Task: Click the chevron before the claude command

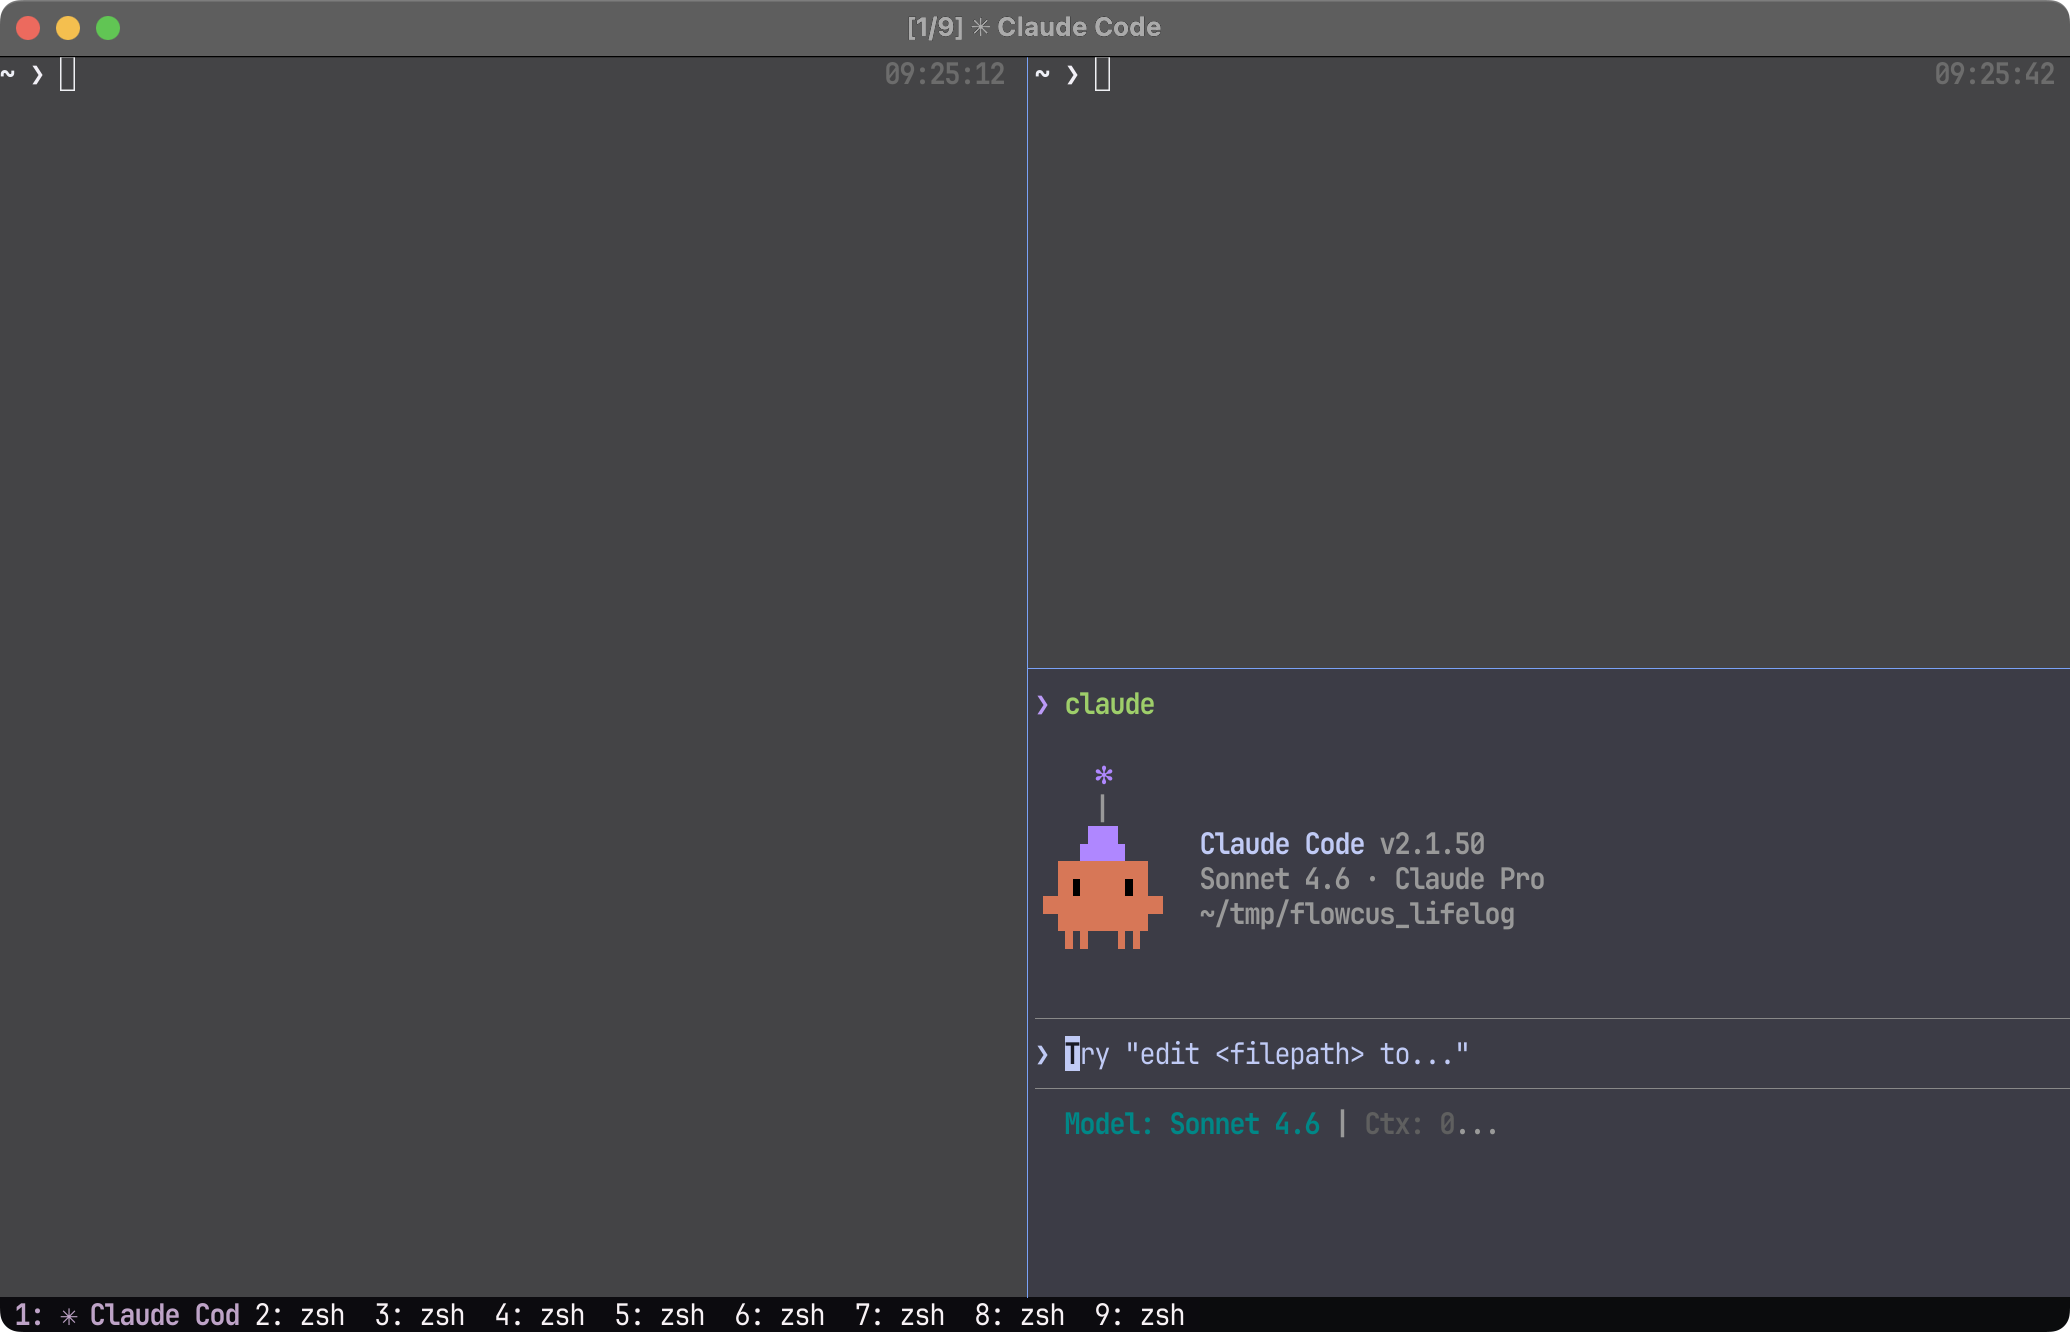Action: (x=1043, y=705)
